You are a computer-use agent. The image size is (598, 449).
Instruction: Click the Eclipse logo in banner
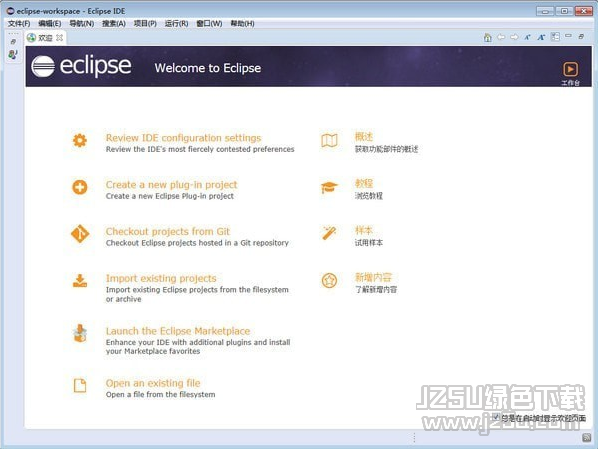pos(81,66)
